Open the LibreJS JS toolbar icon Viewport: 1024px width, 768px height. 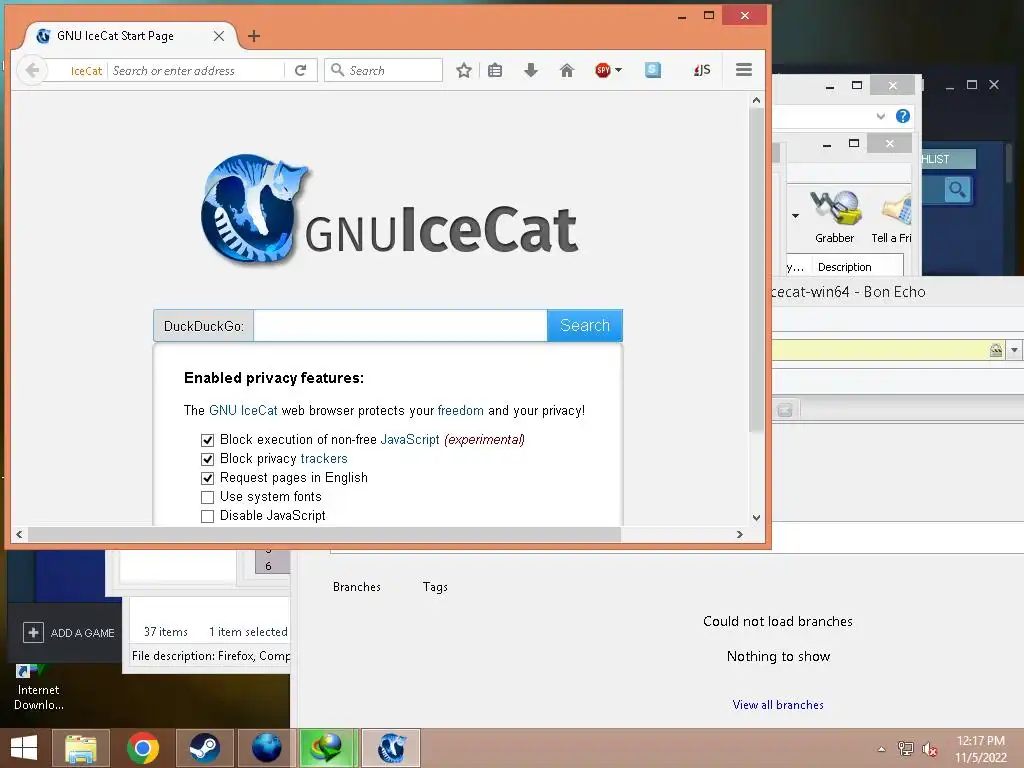tap(702, 70)
